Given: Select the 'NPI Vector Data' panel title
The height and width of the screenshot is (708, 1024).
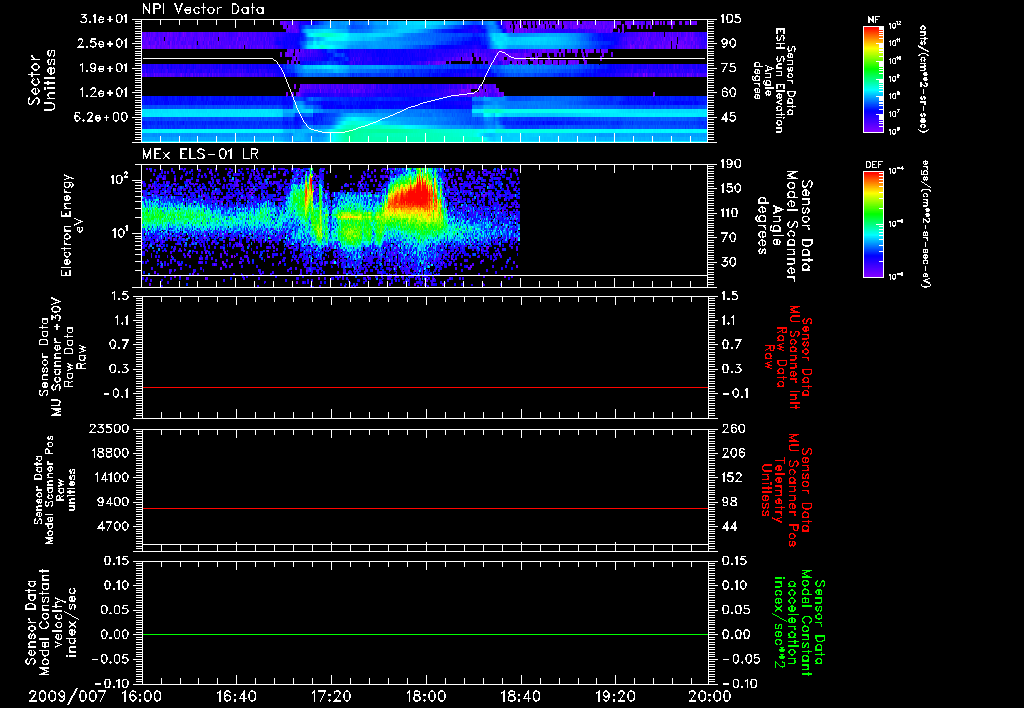Looking at the screenshot, I should [x=203, y=9].
